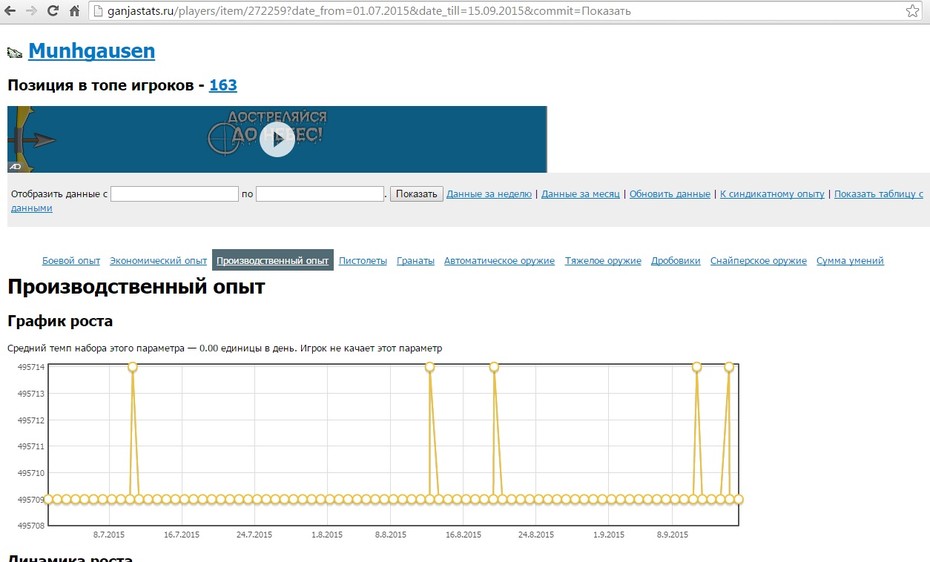The height and width of the screenshot is (562, 930).
Task: Open Данные за неделю link
Action: pyautogui.click(x=489, y=194)
